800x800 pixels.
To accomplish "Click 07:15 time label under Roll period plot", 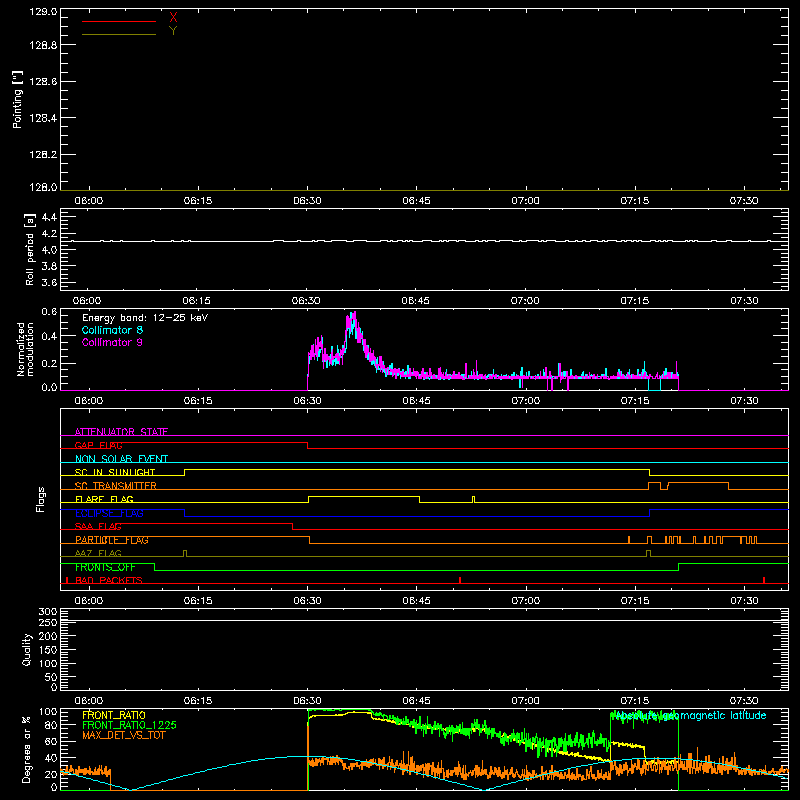I will [635, 301].
